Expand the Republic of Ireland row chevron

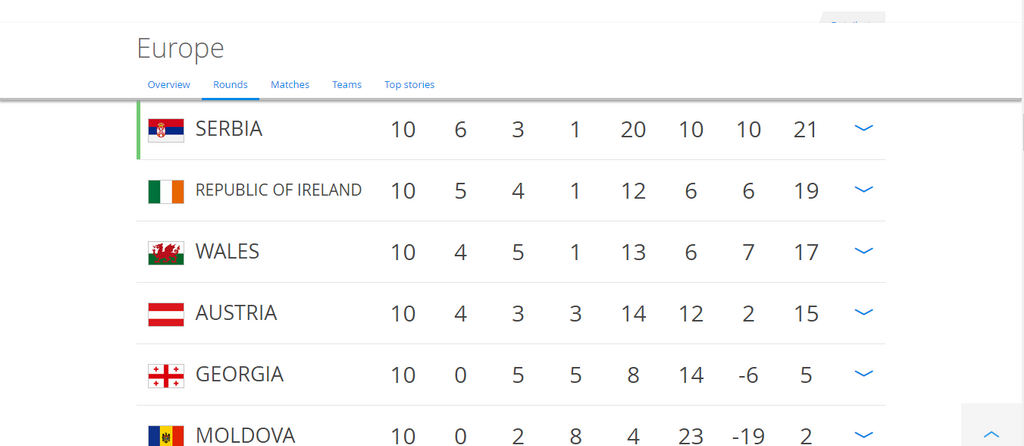tap(863, 189)
